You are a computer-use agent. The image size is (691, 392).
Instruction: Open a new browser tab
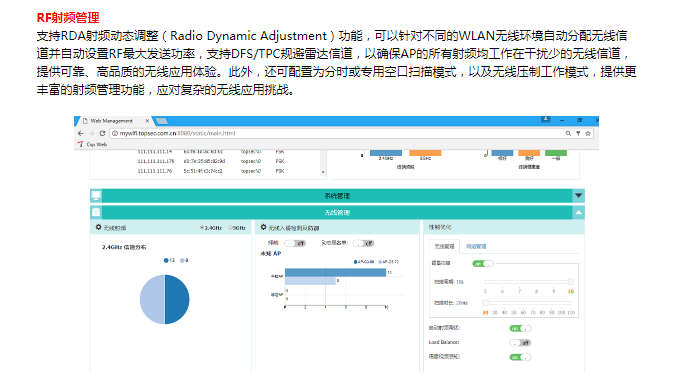[x=162, y=121]
